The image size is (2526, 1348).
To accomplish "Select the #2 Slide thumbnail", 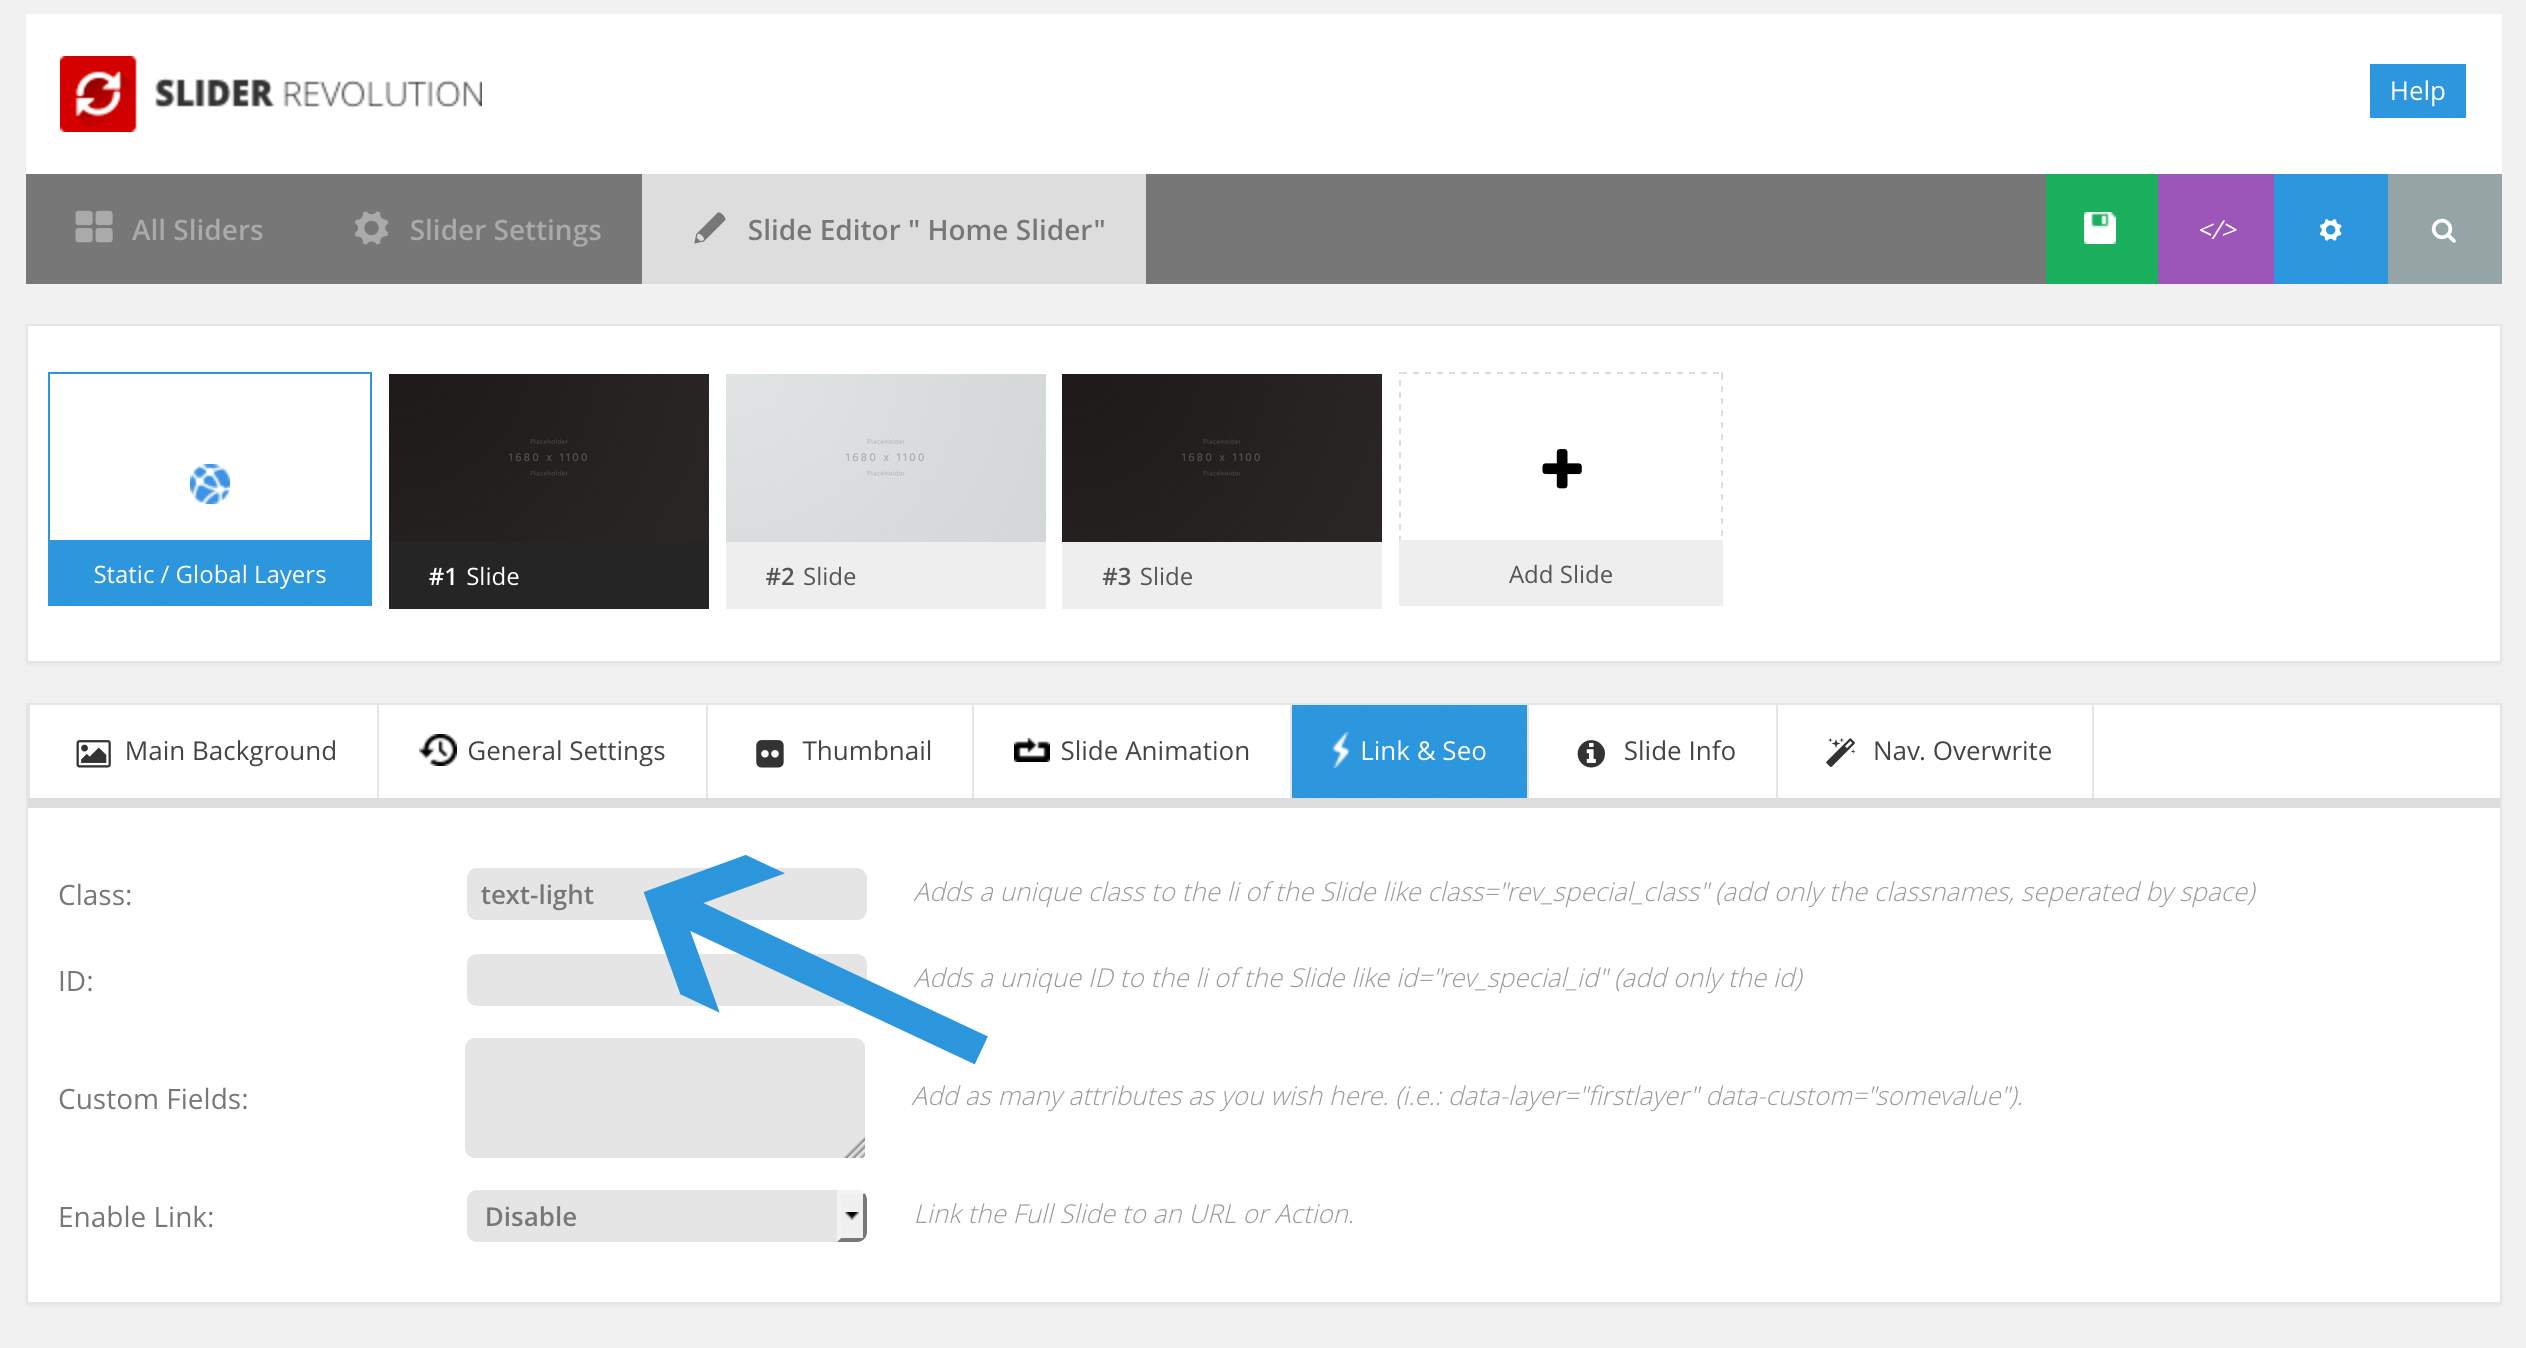I will point(886,491).
